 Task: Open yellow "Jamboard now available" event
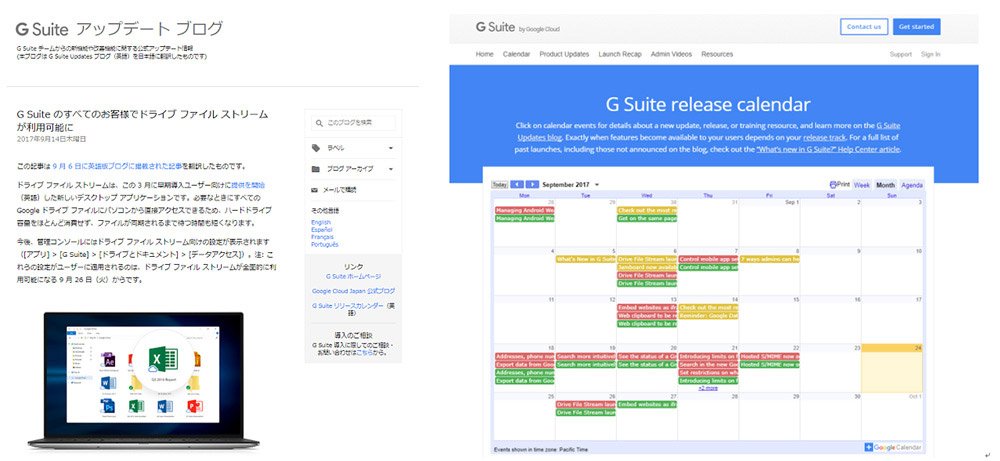(x=647, y=268)
